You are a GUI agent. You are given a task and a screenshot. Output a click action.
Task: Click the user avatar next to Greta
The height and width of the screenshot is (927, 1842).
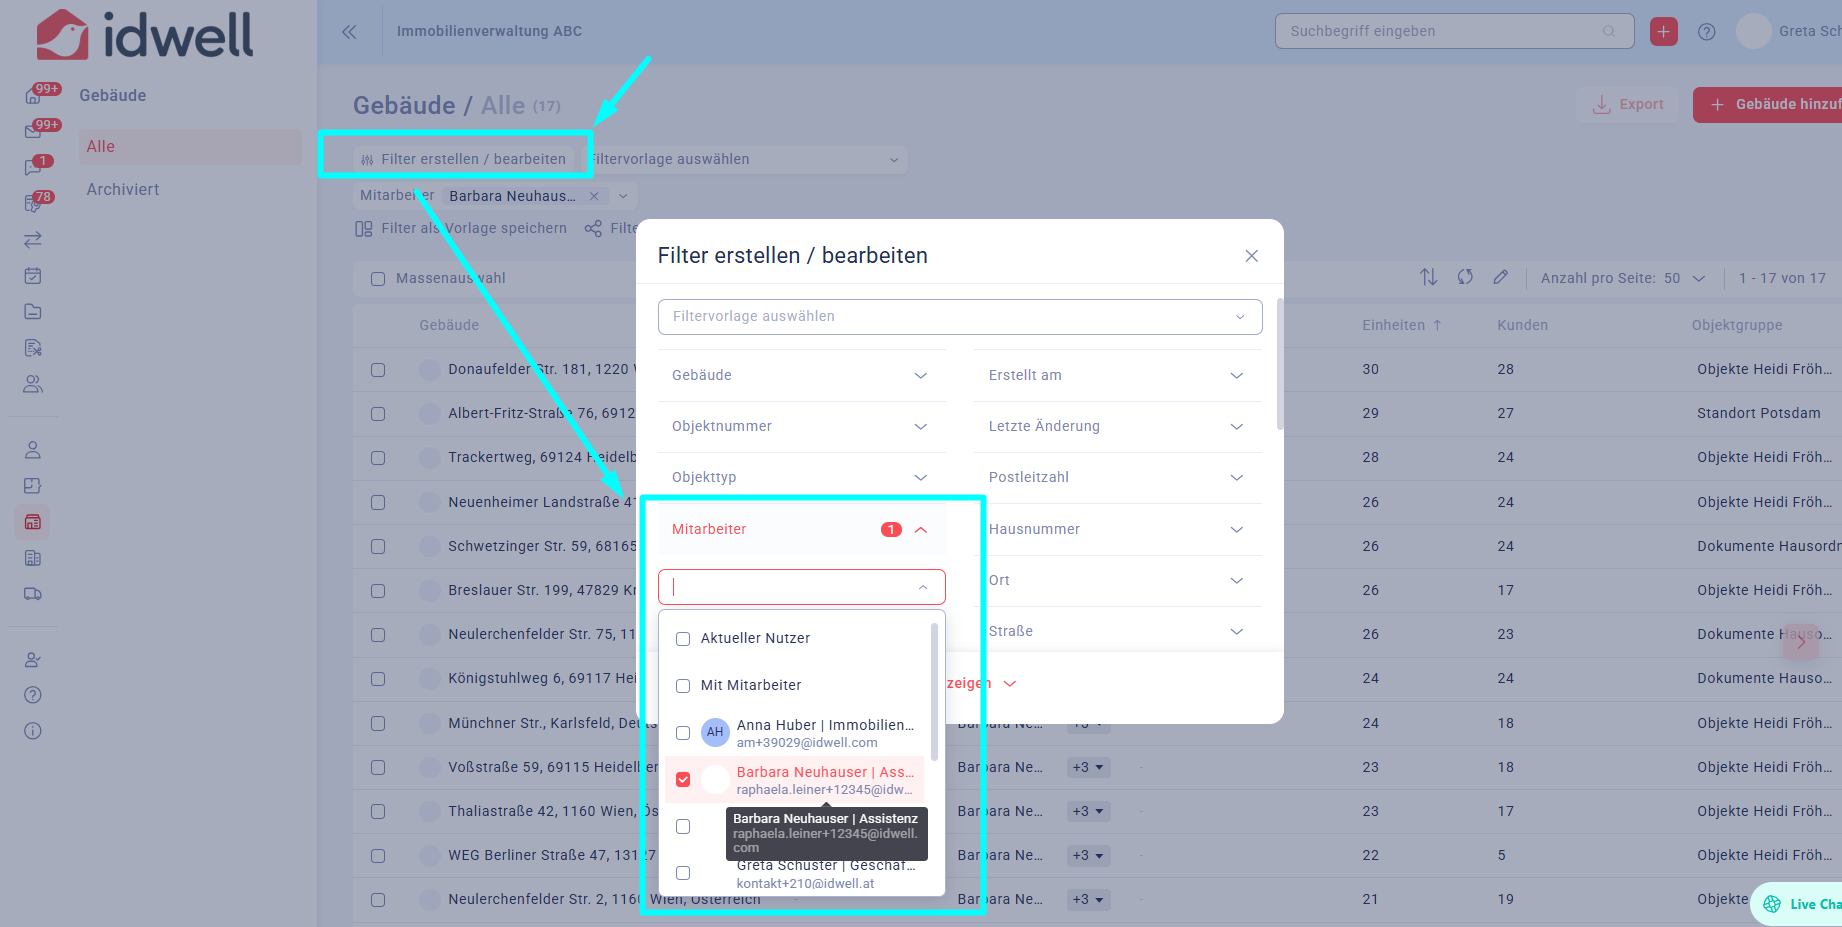coord(1753,31)
